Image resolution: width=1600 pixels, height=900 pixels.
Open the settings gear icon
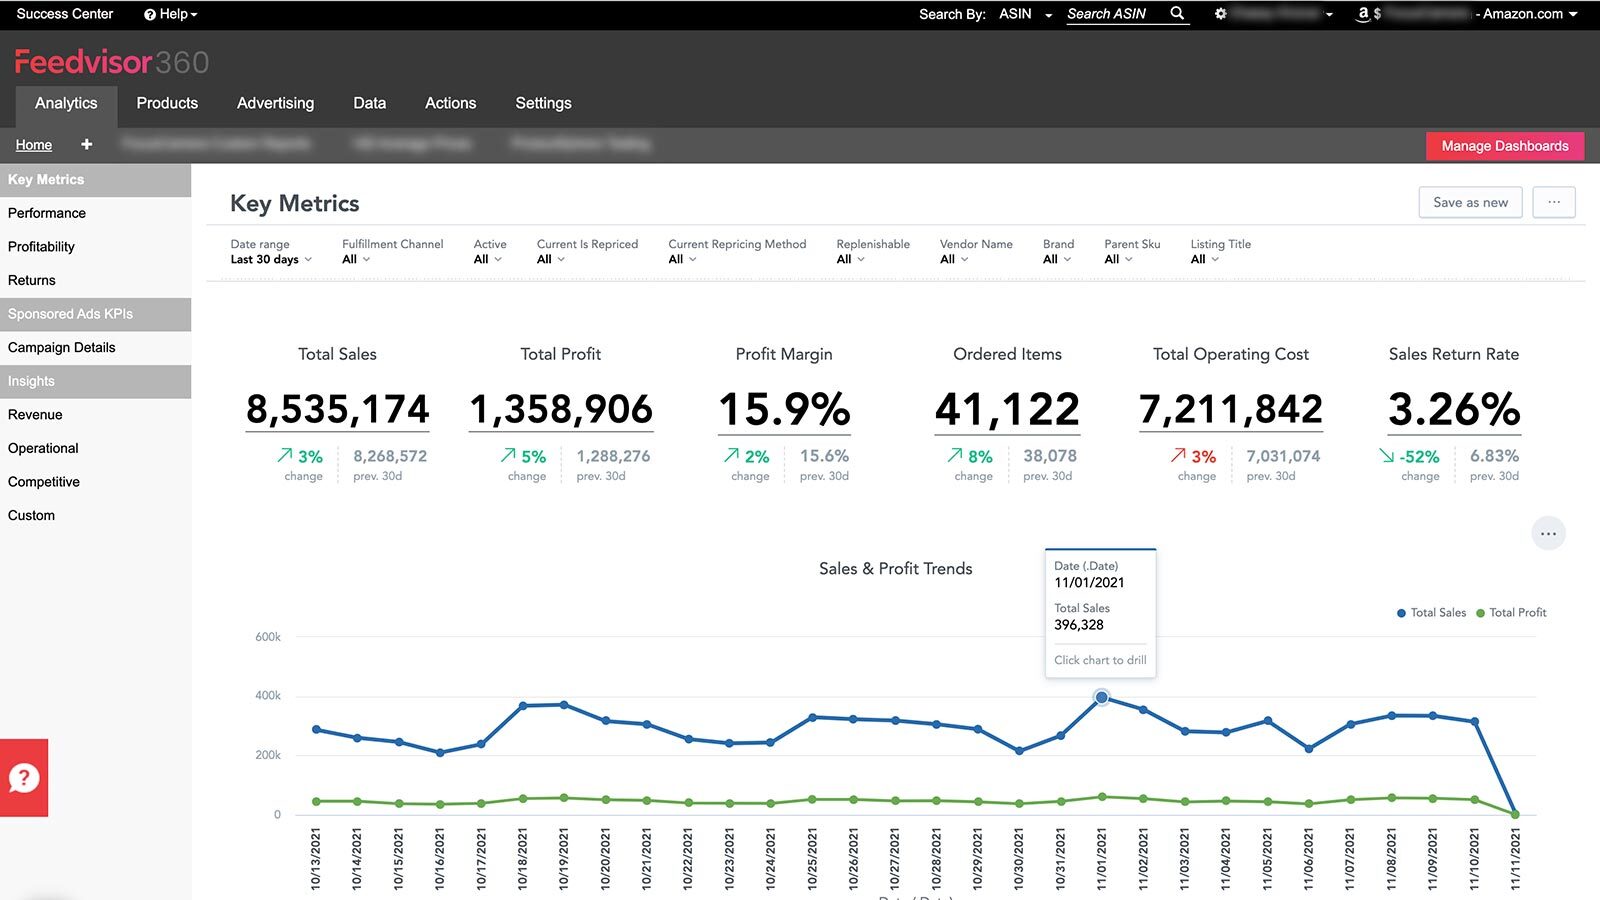(x=1220, y=14)
